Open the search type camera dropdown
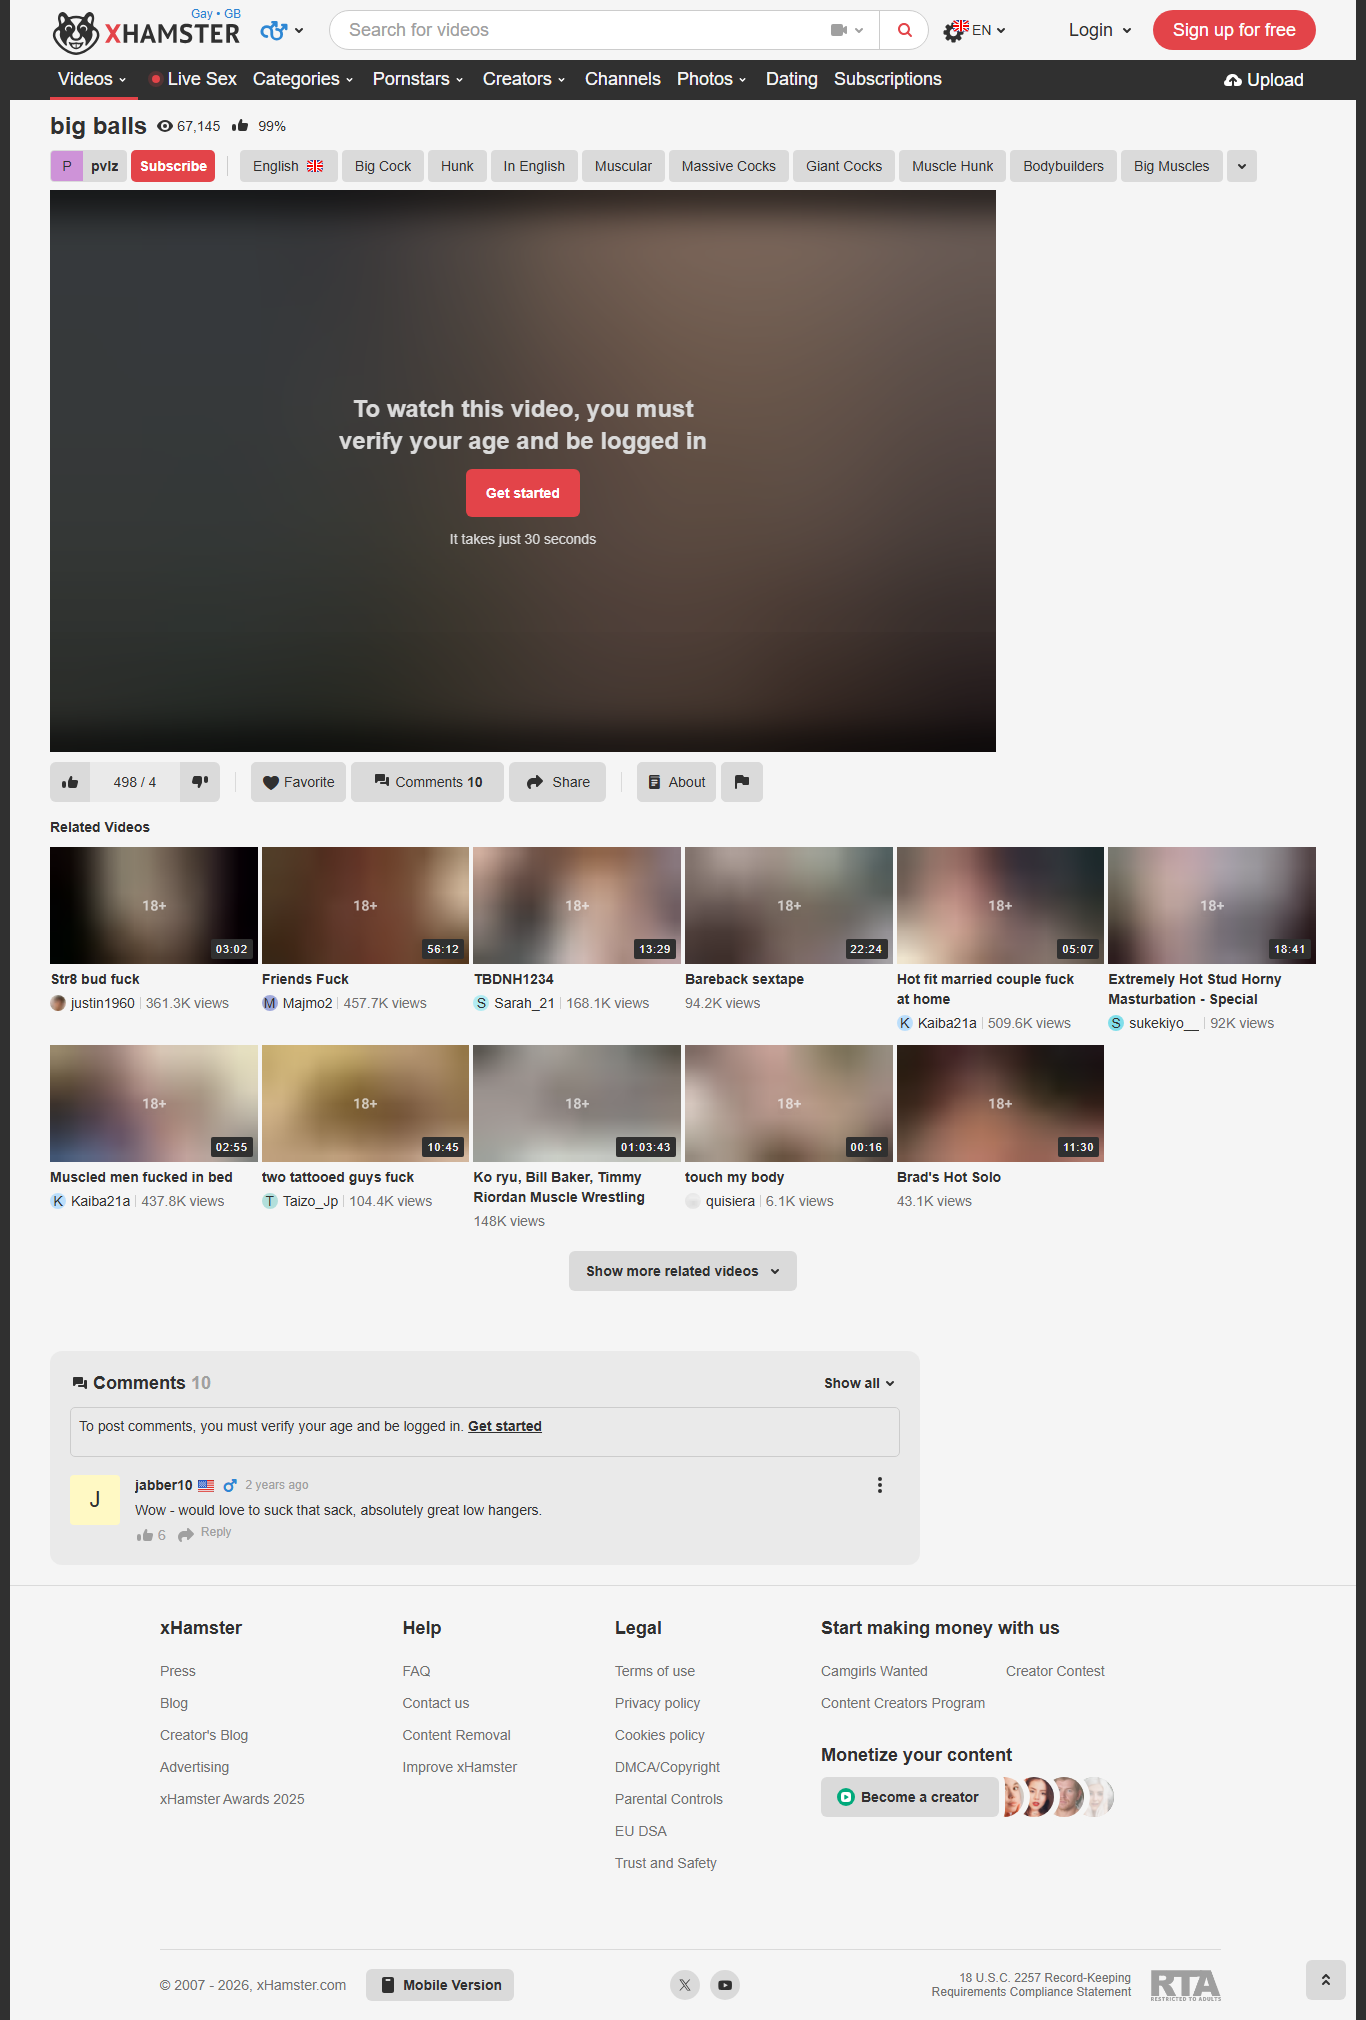This screenshot has width=1366, height=2020. coord(847,30)
